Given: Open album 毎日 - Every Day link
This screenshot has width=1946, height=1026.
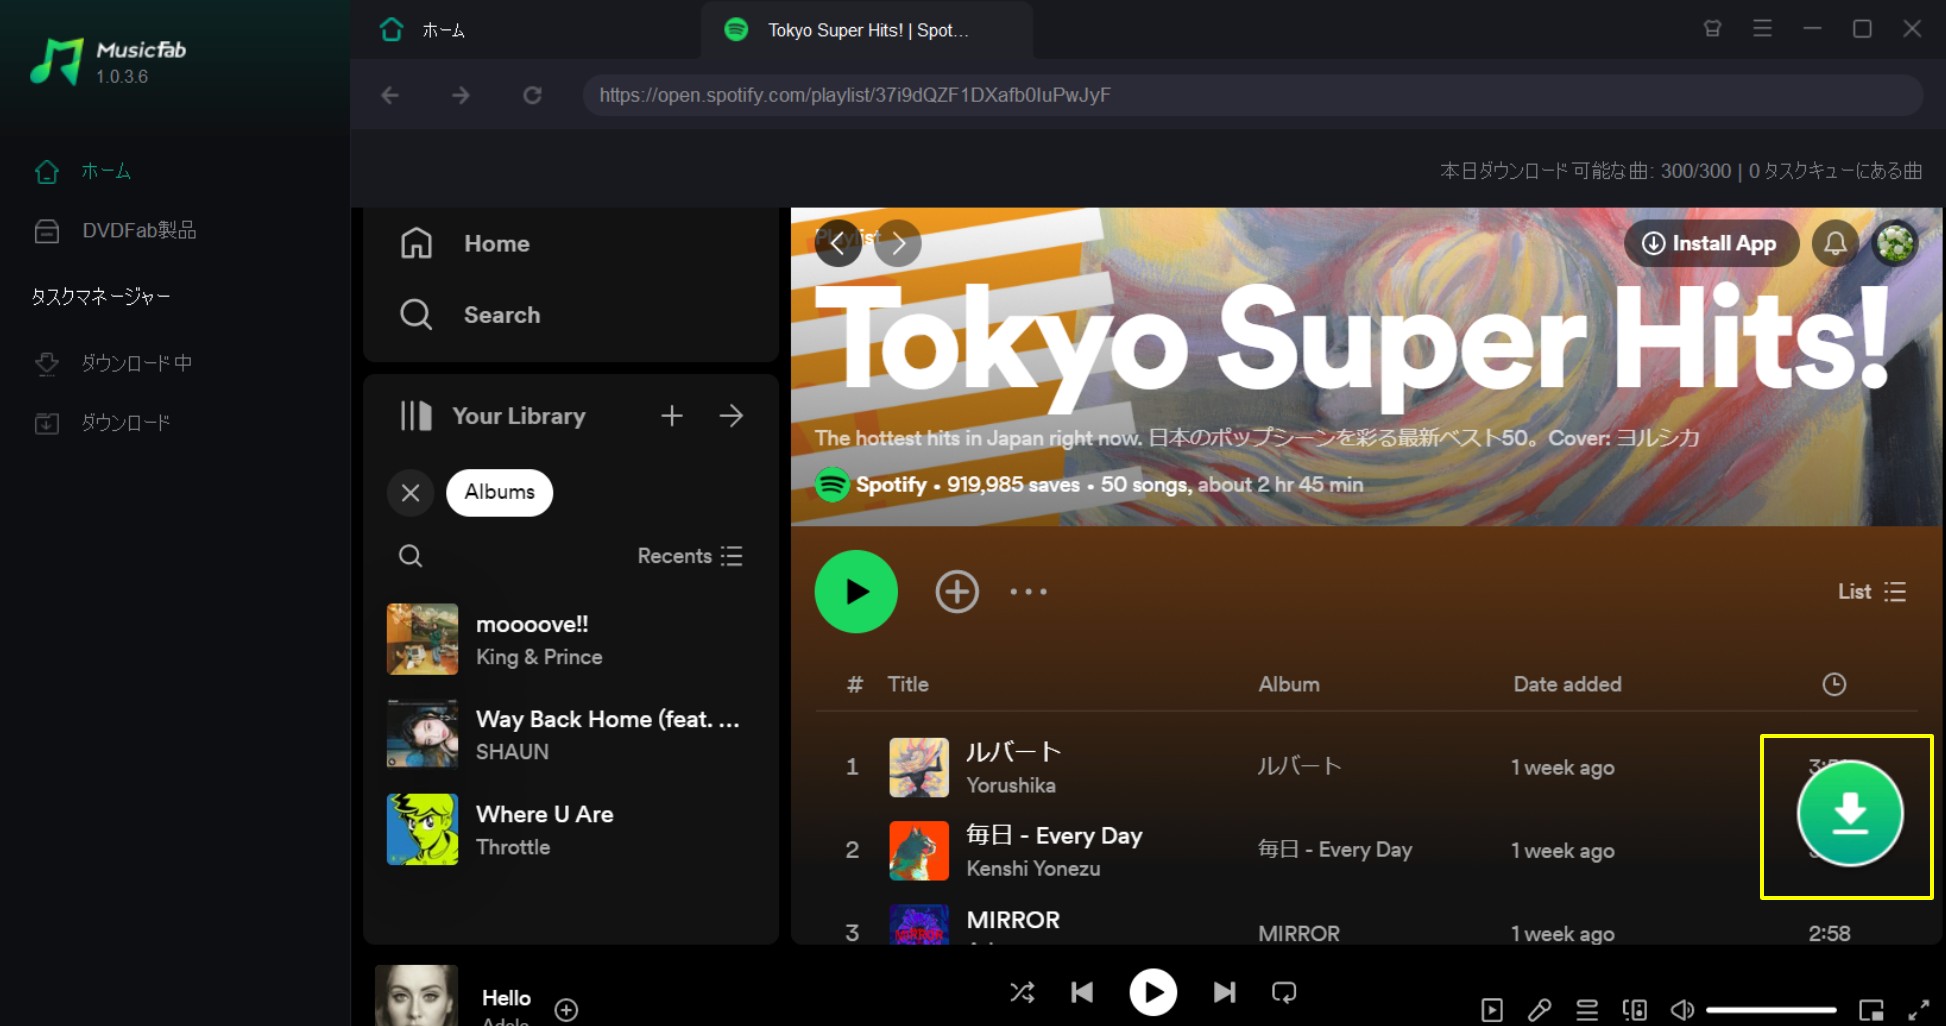Looking at the screenshot, I should tap(1334, 850).
